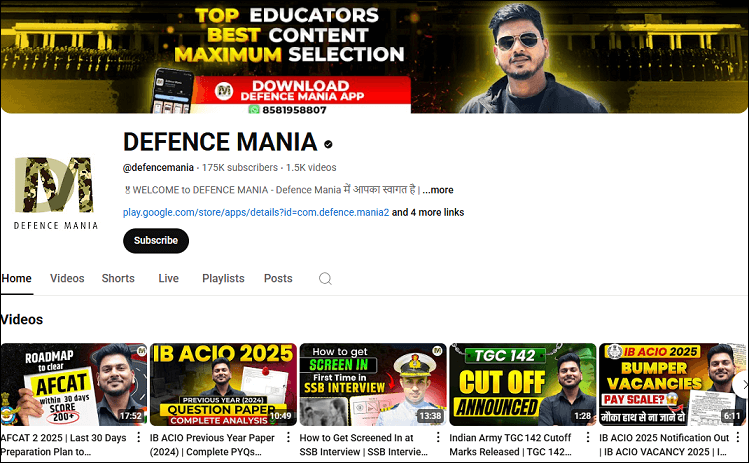The width and height of the screenshot is (749, 463).
Task: Switch to the Home tab
Action: tap(17, 279)
